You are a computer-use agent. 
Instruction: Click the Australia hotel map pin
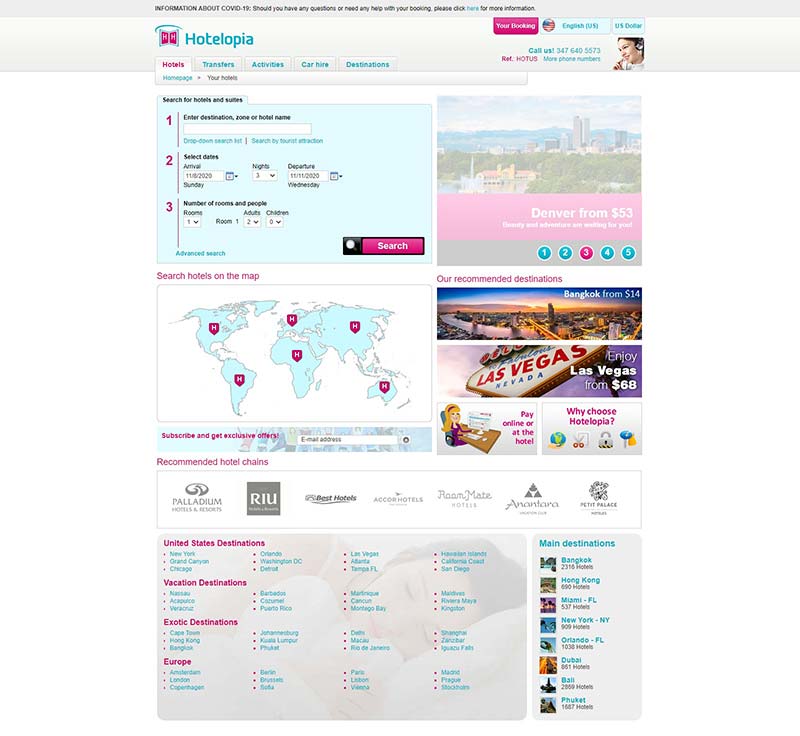(x=384, y=387)
